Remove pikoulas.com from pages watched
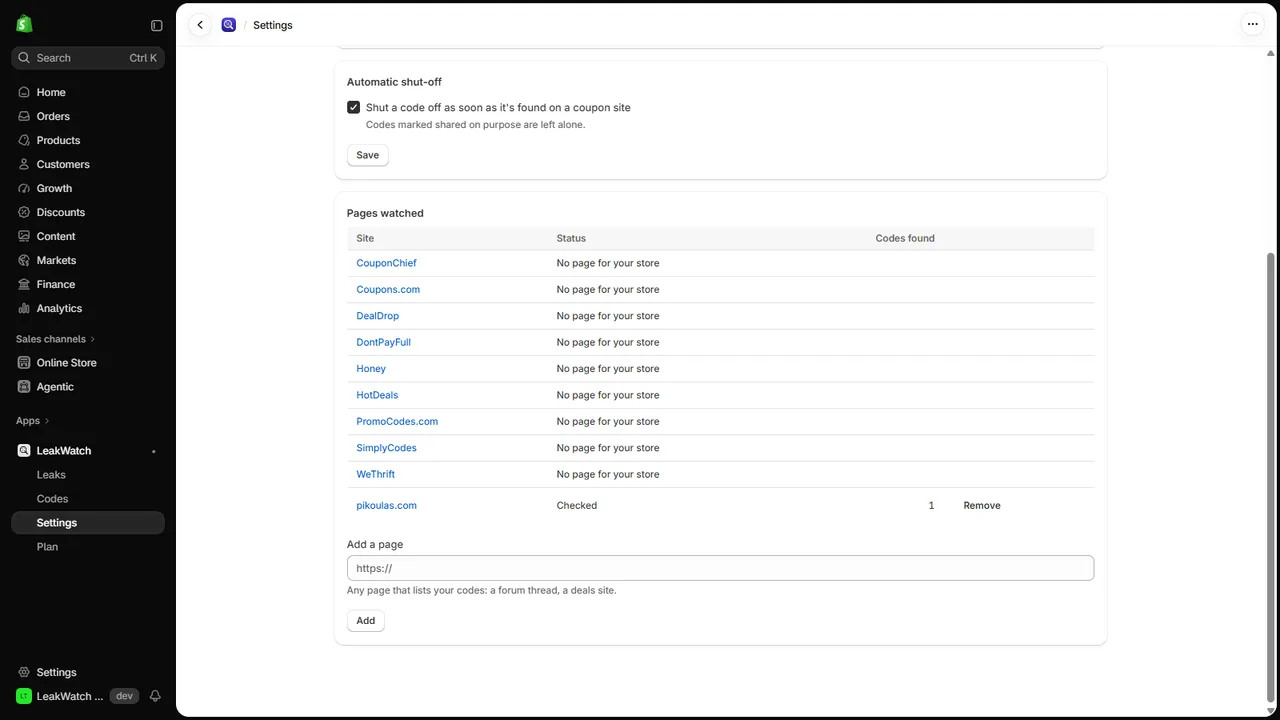The height and width of the screenshot is (720, 1280). coord(982,506)
